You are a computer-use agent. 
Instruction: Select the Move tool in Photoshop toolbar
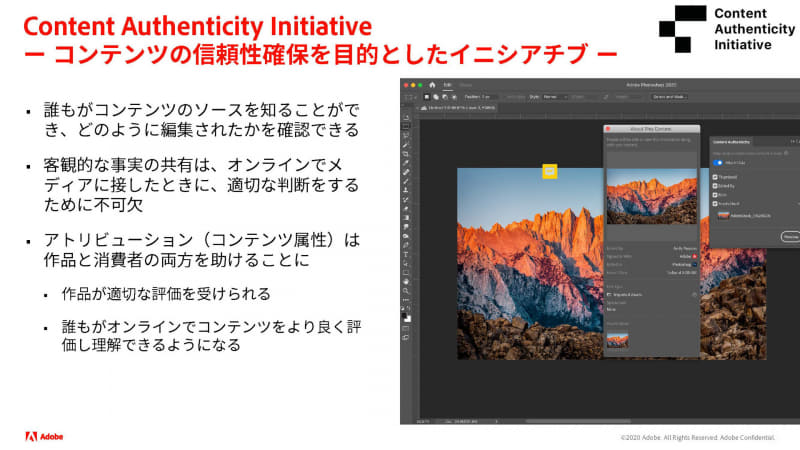(406, 117)
